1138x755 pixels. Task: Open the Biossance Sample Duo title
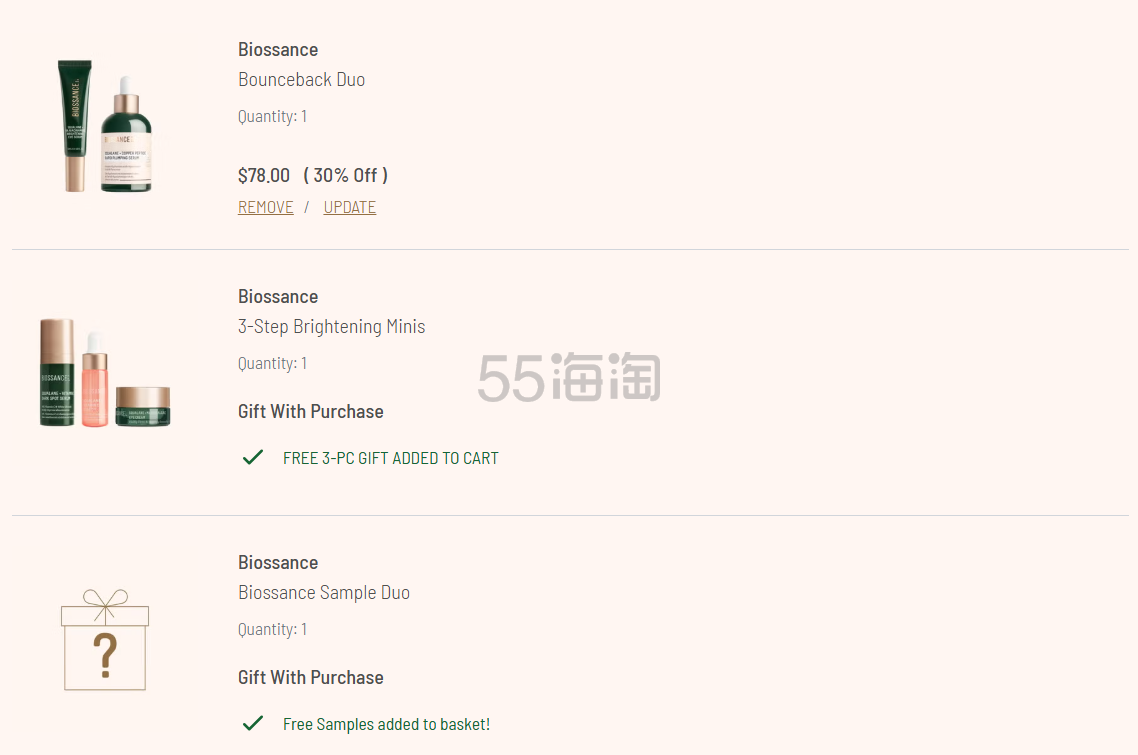pos(323,592)
